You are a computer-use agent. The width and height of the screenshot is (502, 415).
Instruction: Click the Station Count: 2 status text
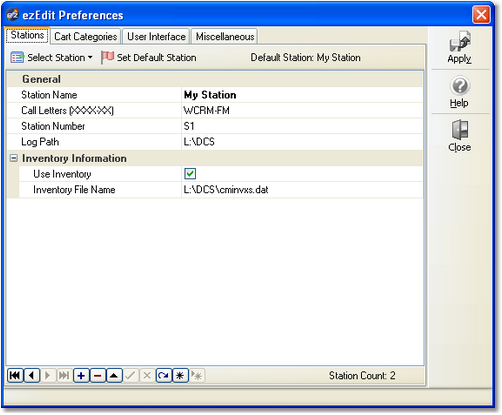coord(362,376)
